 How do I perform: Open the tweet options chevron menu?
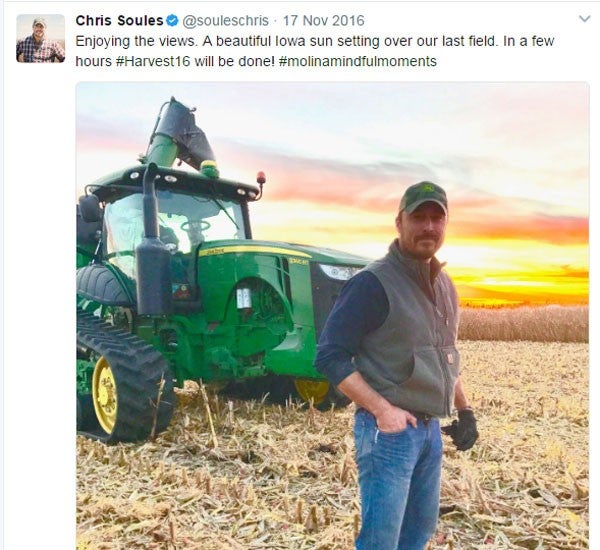coord(584,19)
